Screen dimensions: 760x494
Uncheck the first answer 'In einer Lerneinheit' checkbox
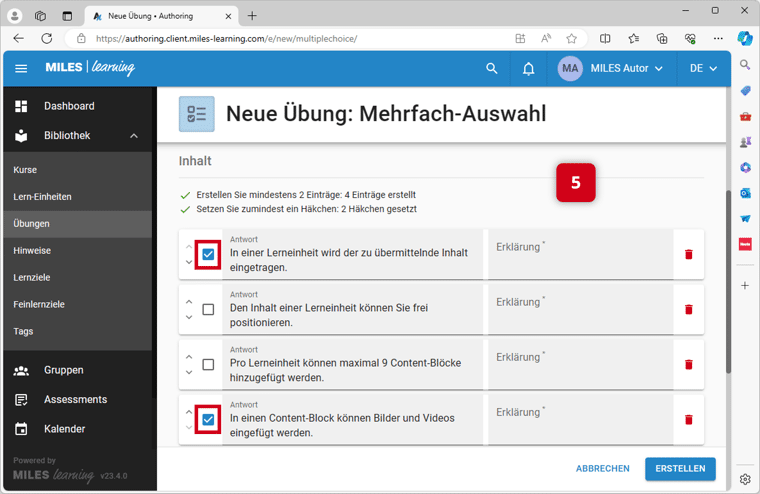[208, 255]
